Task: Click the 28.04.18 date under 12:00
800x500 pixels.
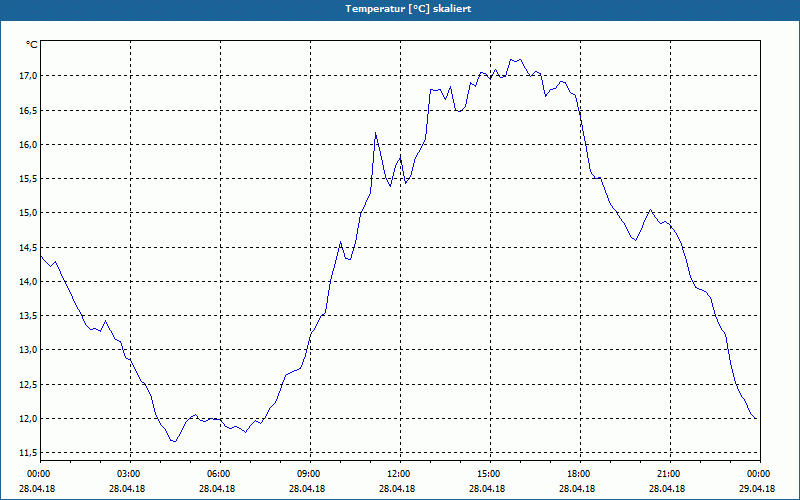Action: (x=397, y=489)
